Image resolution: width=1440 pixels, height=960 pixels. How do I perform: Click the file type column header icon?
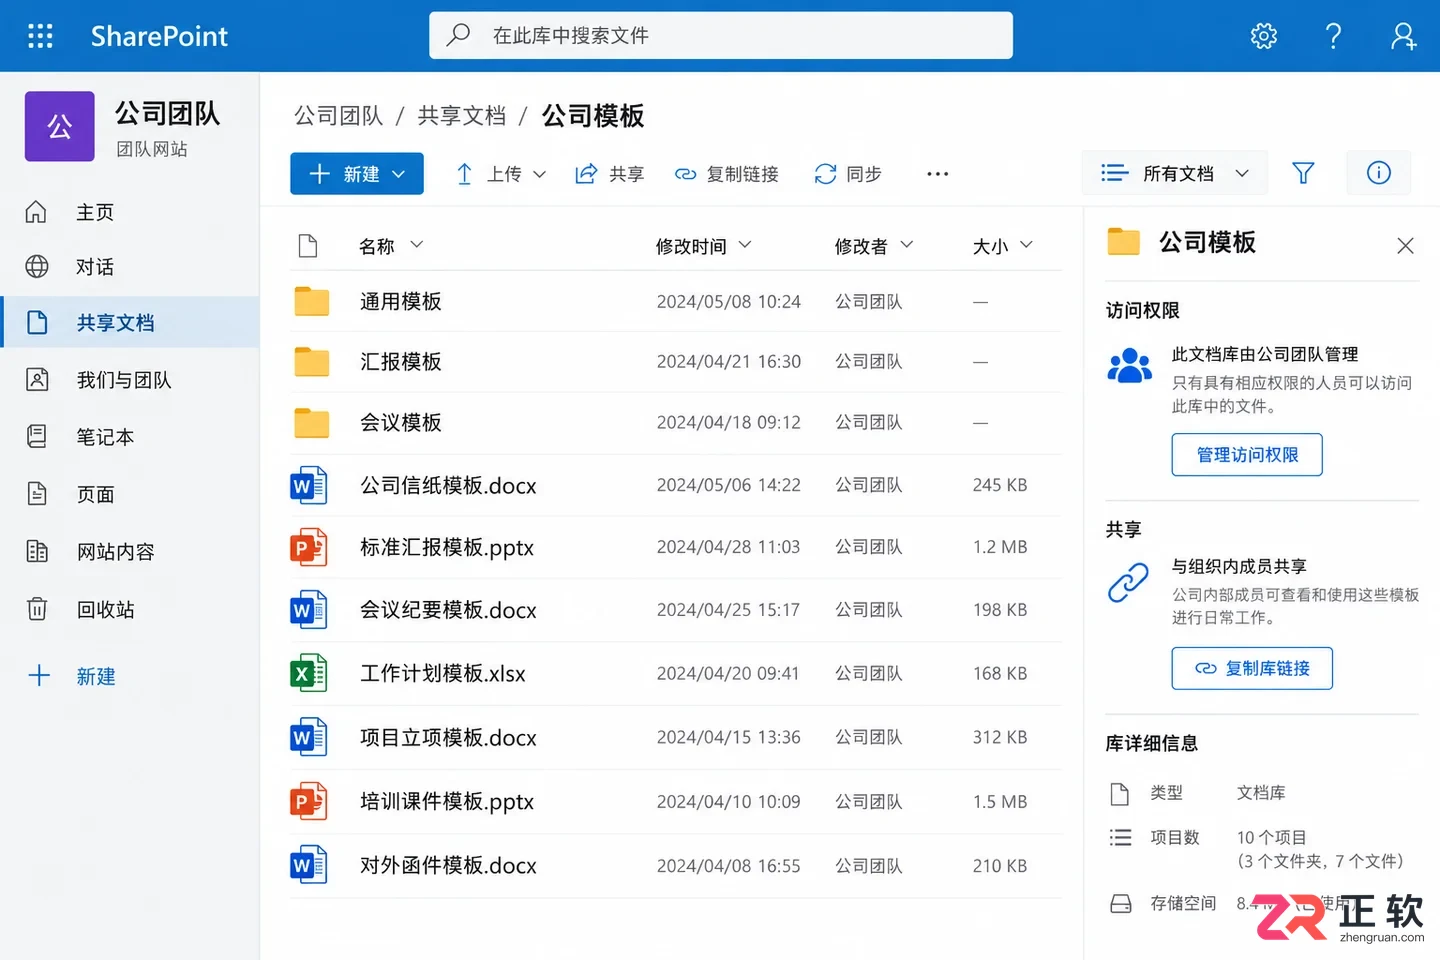point(308,246)
